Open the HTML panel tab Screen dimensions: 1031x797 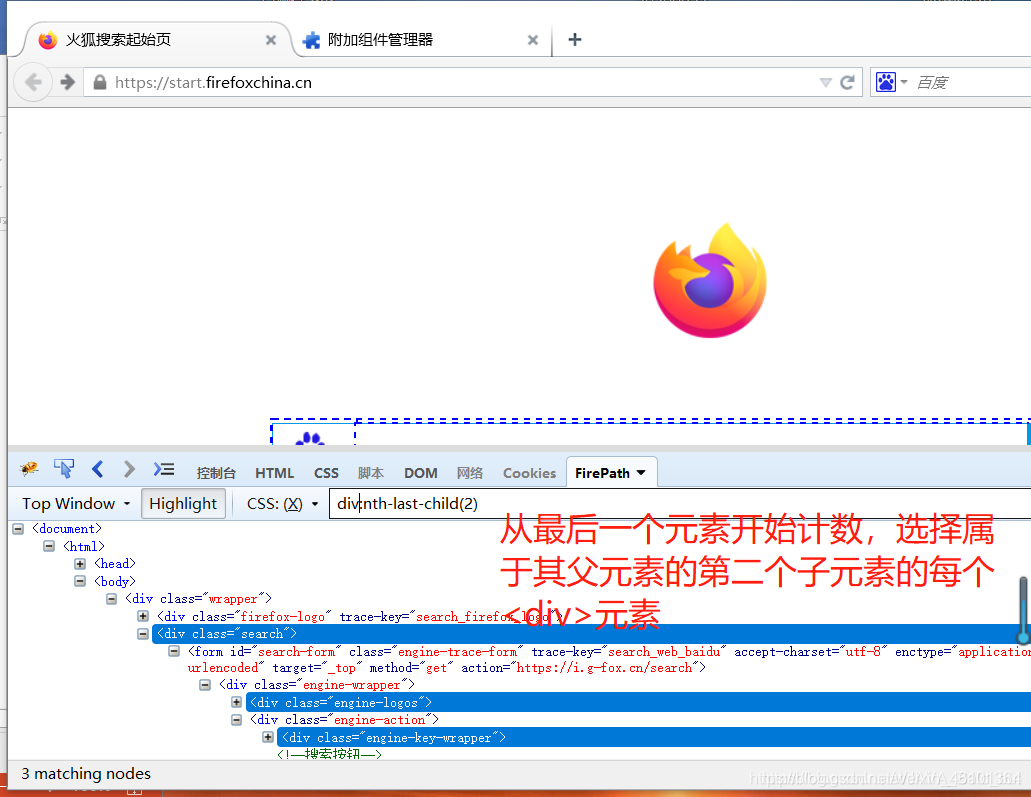[x=274, y=473]
